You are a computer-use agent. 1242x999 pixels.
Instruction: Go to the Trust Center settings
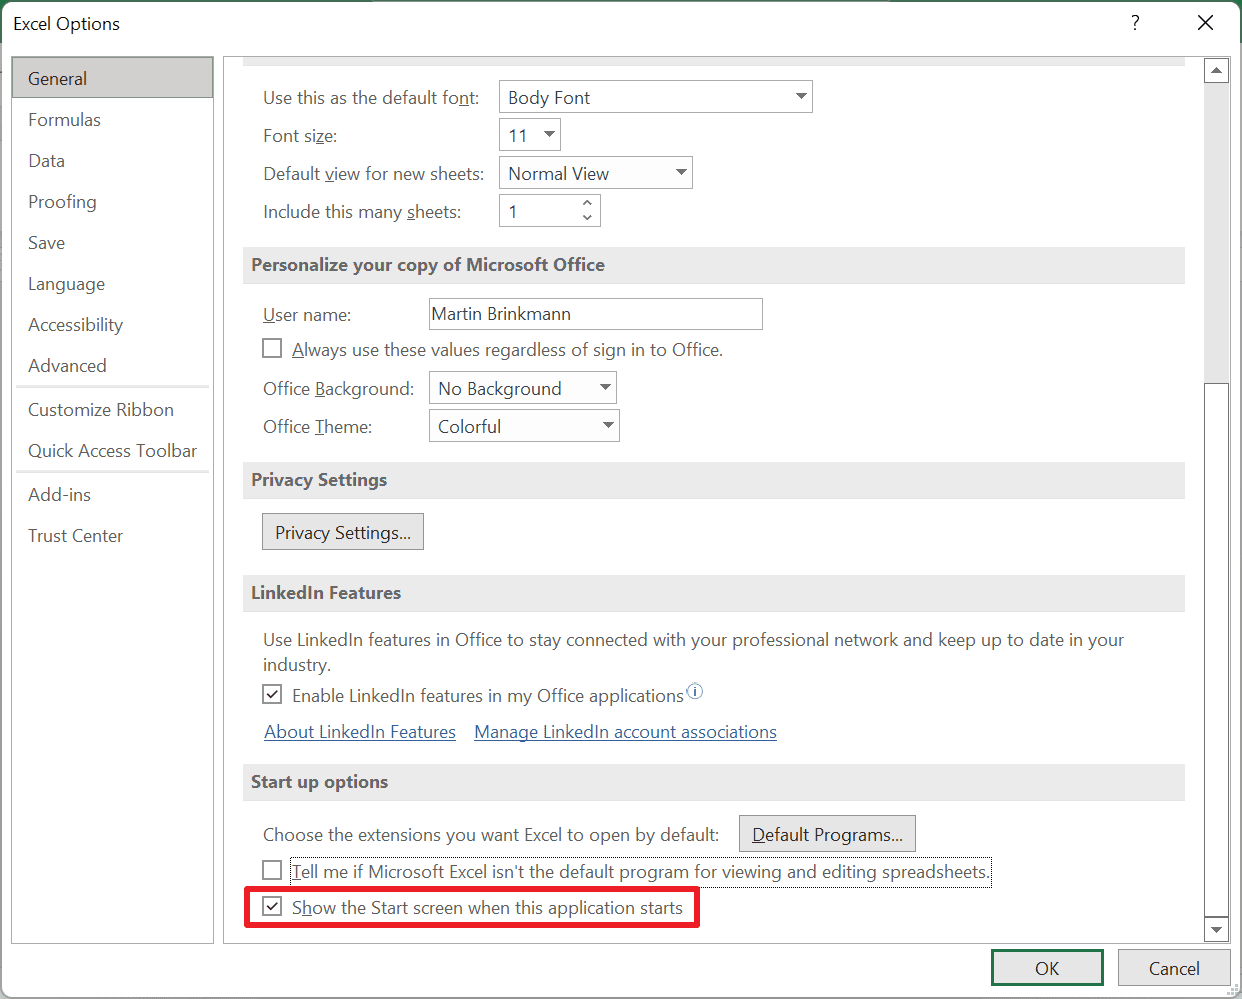point(75,535)
